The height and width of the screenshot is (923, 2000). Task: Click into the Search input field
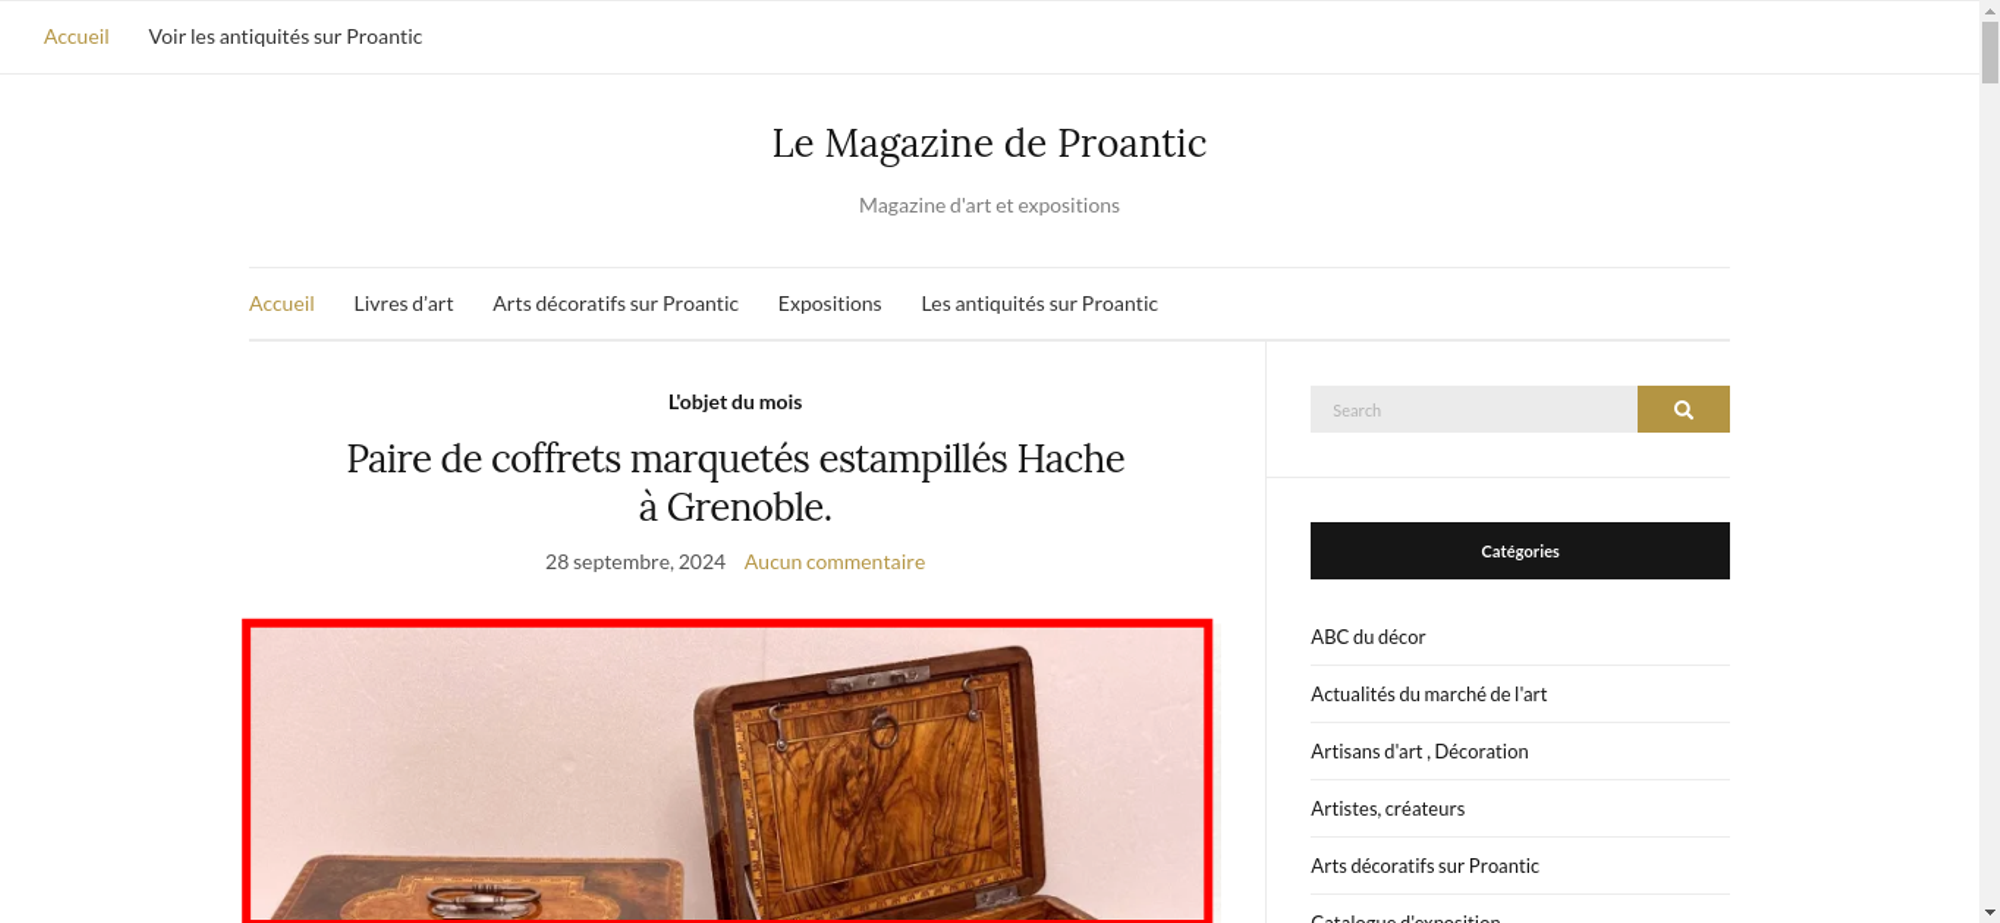point(1474,409)
